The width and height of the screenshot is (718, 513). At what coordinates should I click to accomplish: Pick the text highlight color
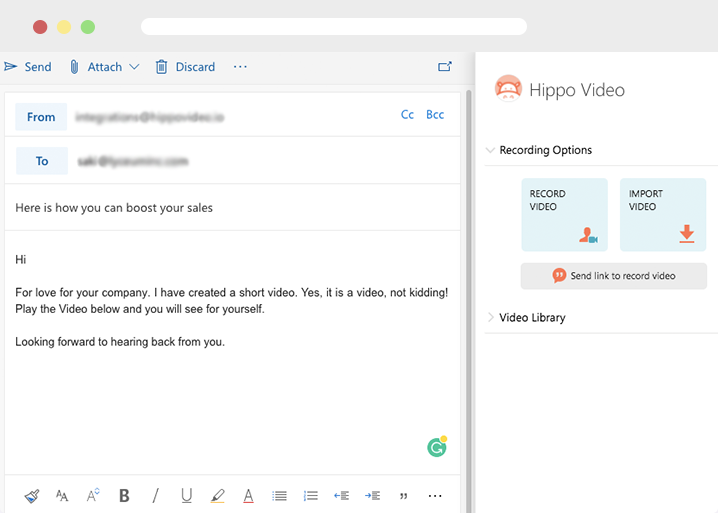(x=217, y=495)
